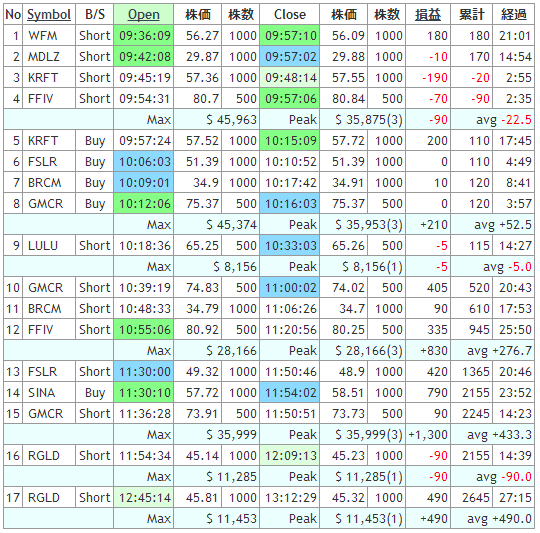Screen dimensions: 540x533
Task: Click the 経過 column header
Action: 513,14
